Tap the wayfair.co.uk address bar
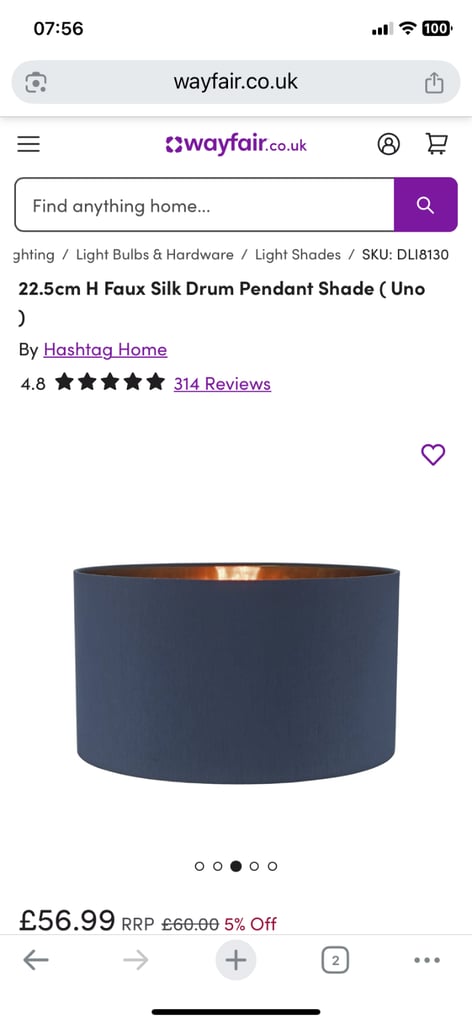 236,82
